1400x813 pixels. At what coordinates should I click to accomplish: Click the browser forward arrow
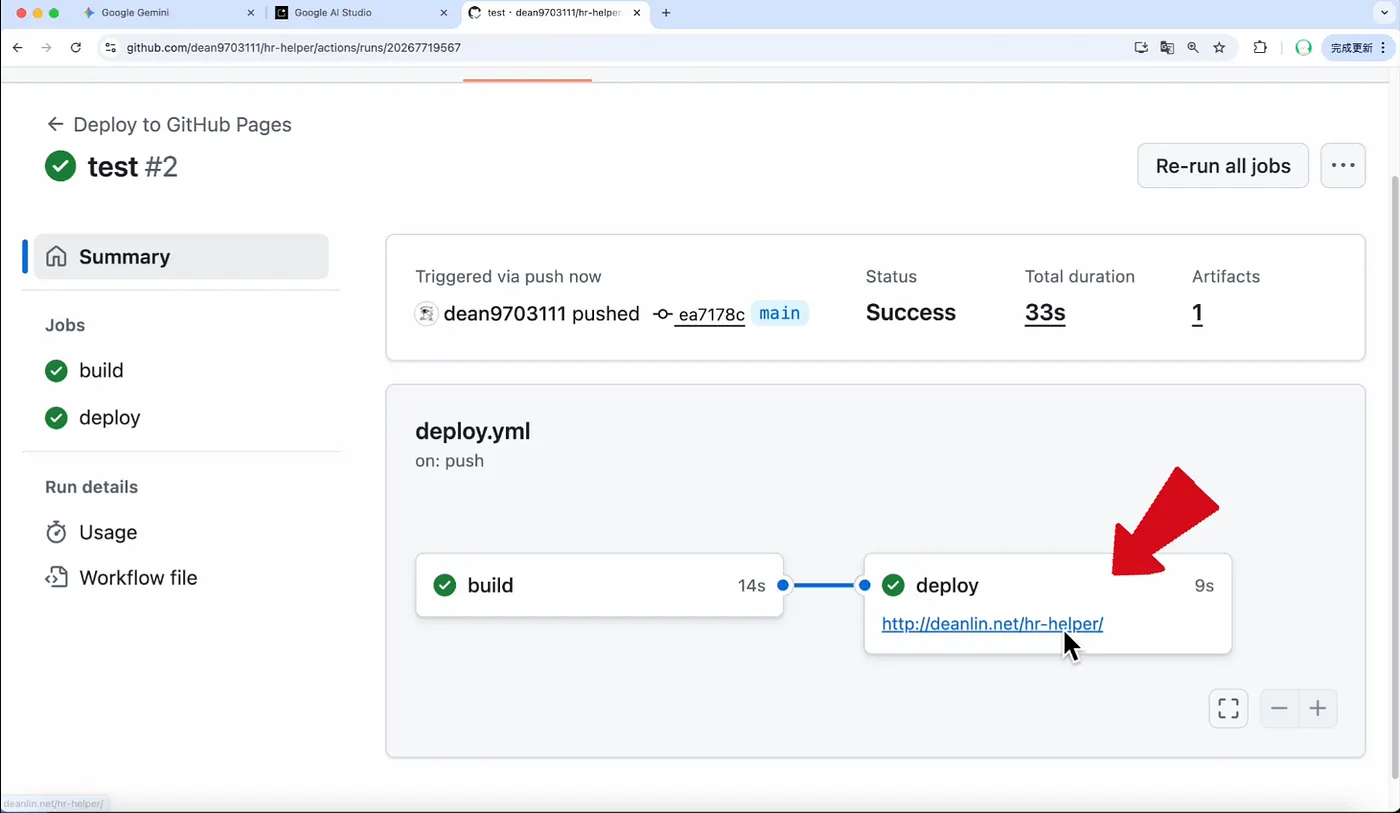click(x=46, y=47)
